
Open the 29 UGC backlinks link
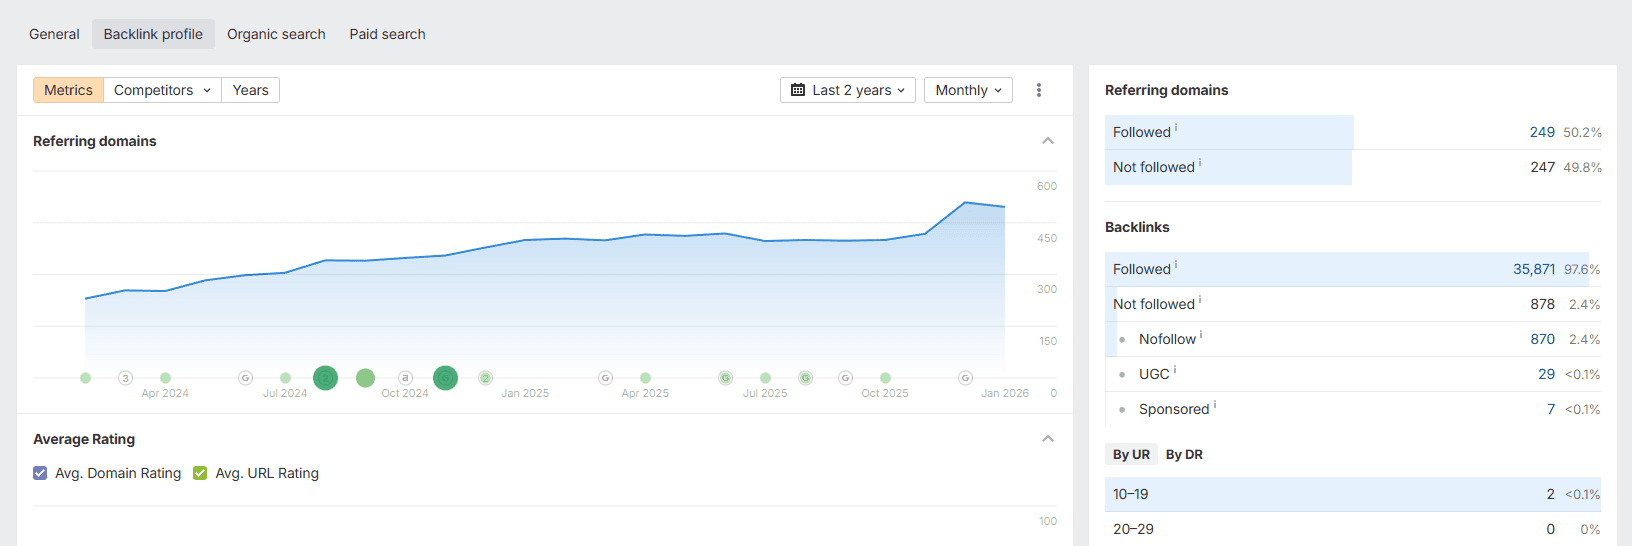[x=1546, y=374]
